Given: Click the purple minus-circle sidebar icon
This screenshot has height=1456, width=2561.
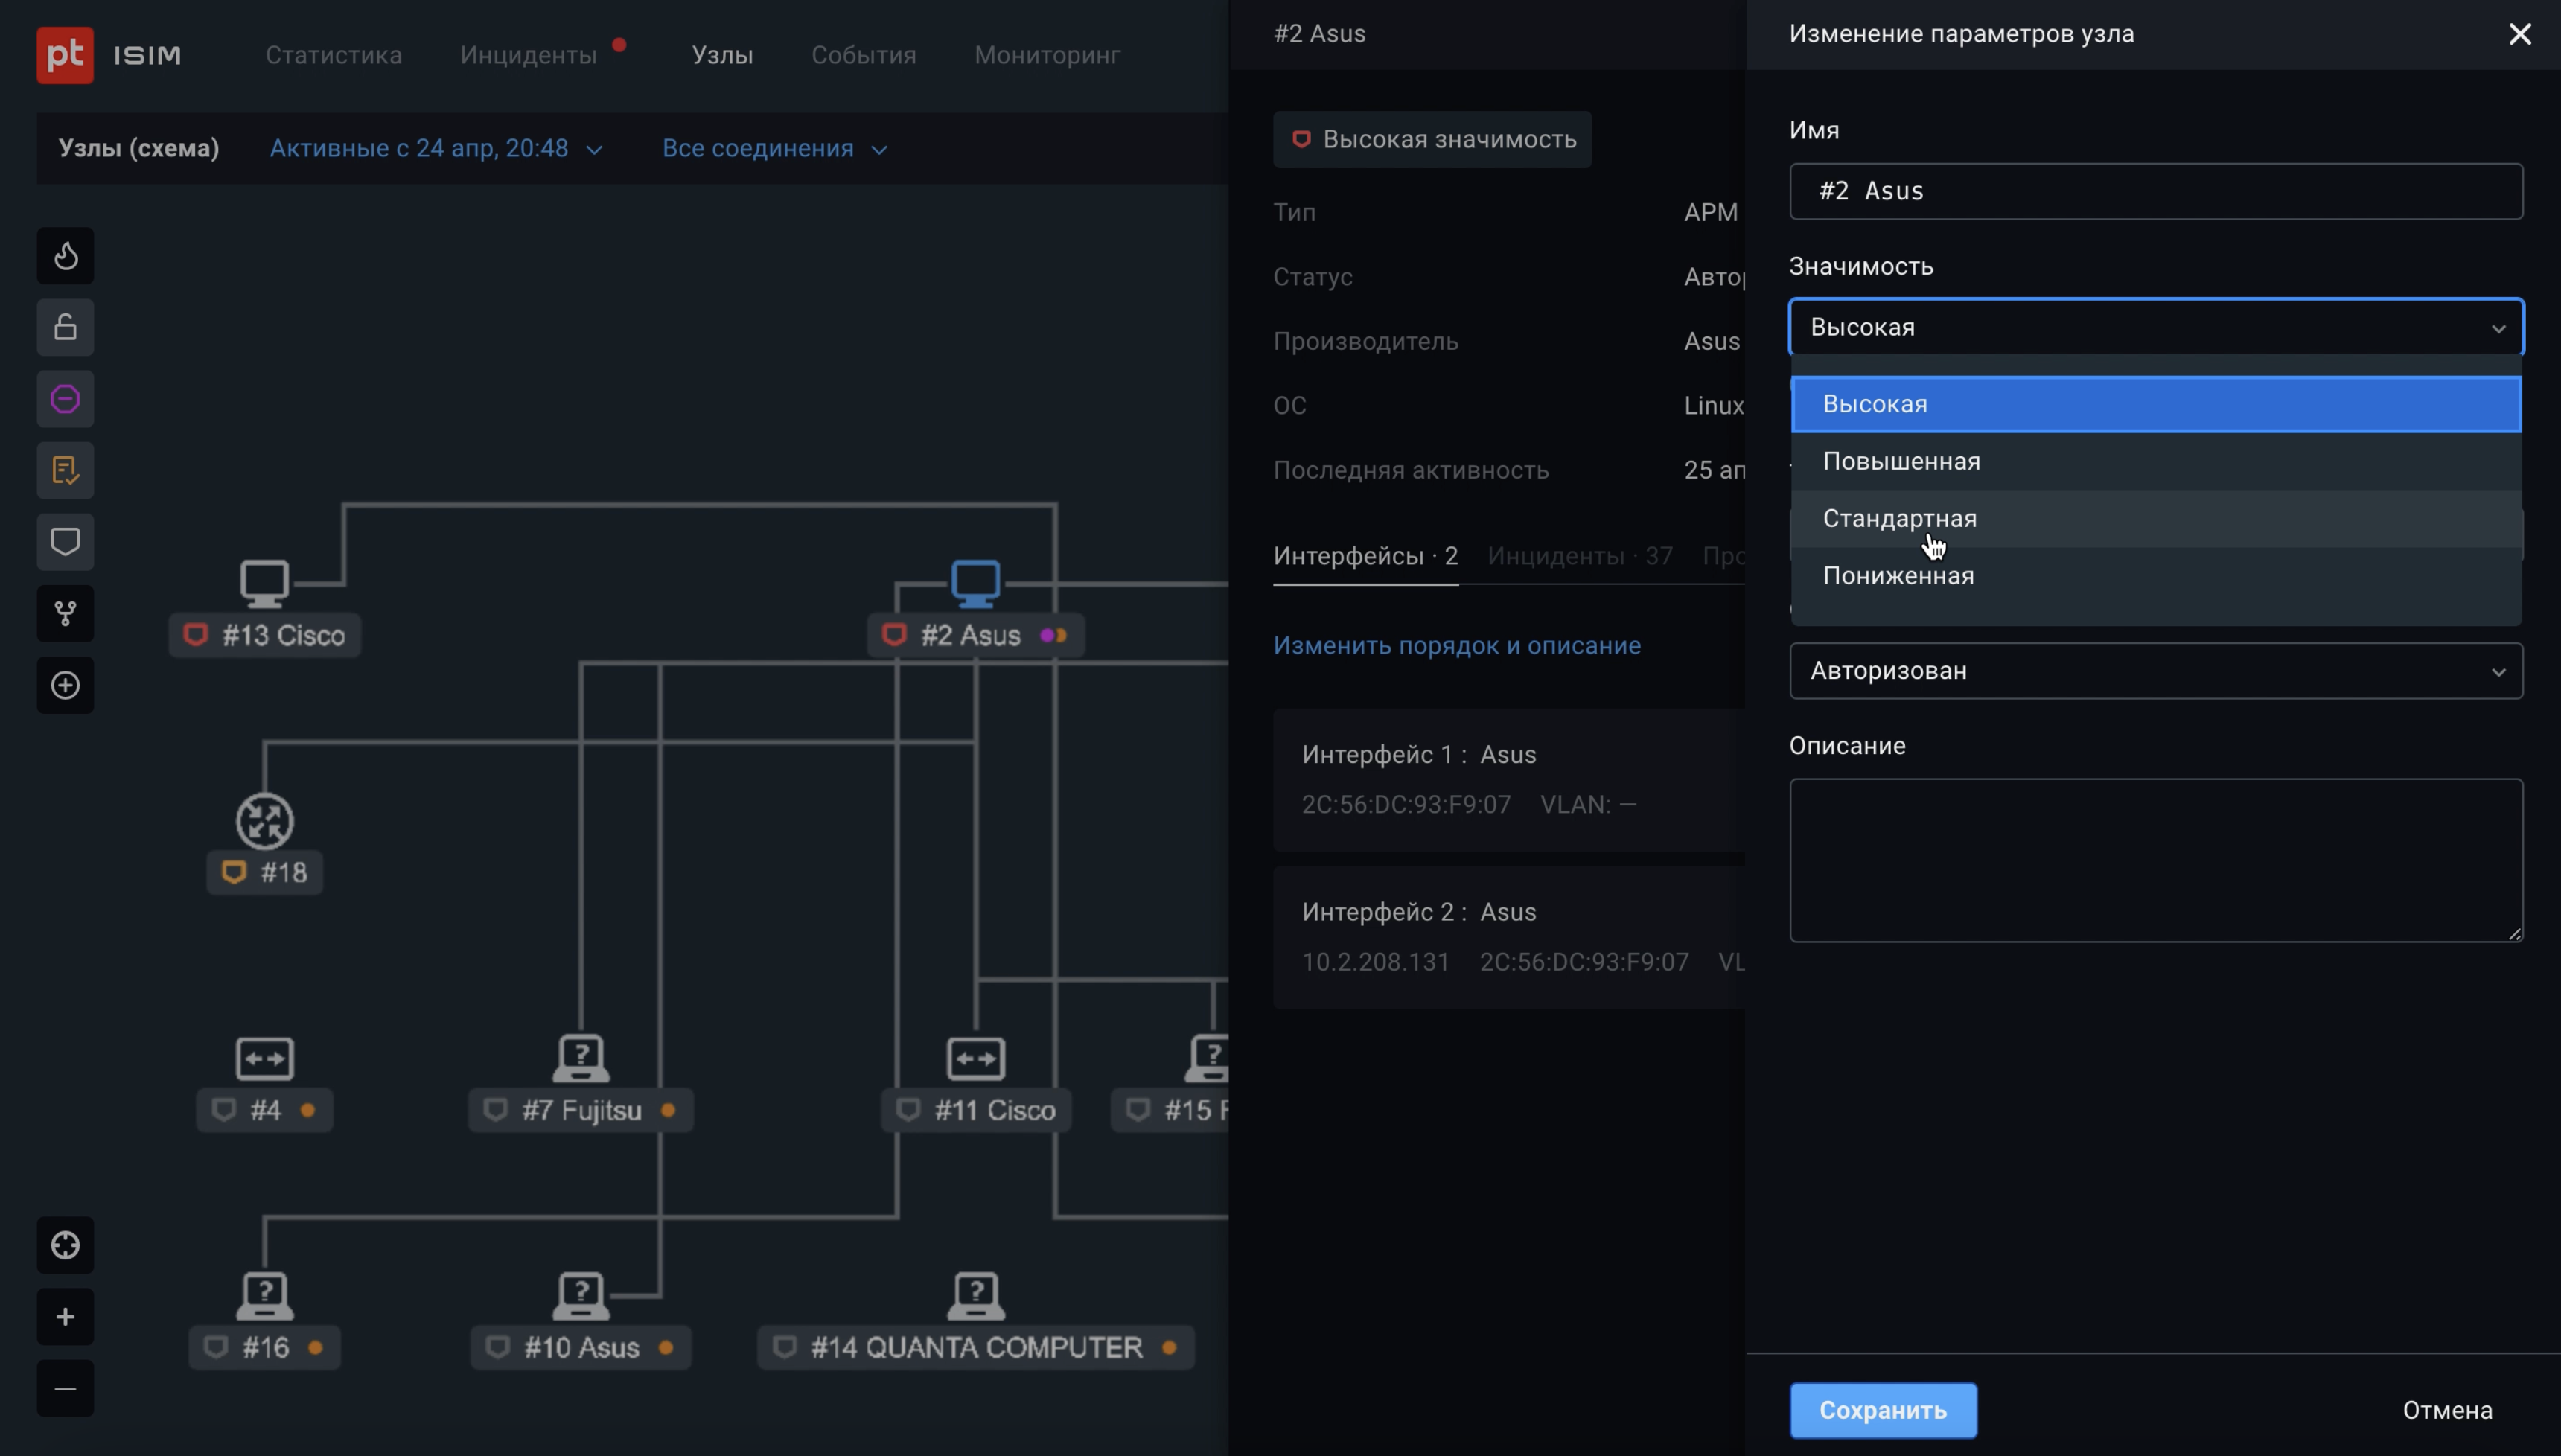Looking at the screenshot, I should [x=65, y=399].
